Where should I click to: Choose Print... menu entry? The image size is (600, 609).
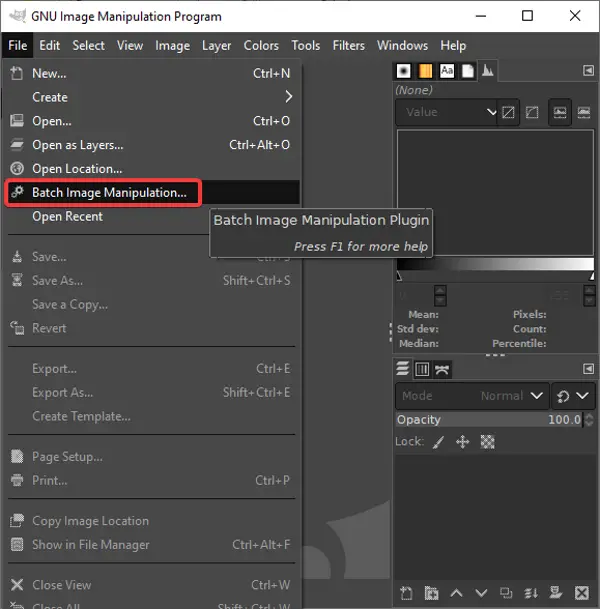[x=151, y=480]
